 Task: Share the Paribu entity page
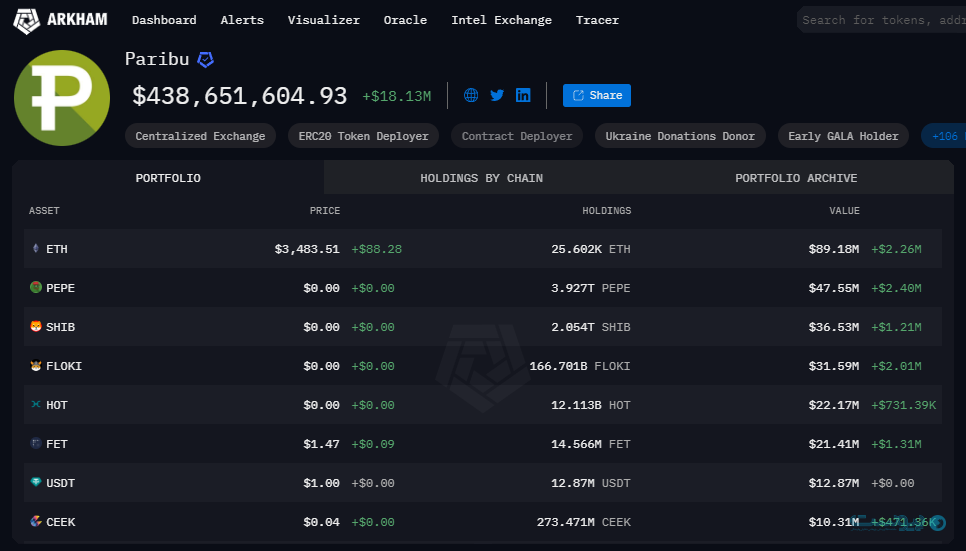(x=596, y=96)
